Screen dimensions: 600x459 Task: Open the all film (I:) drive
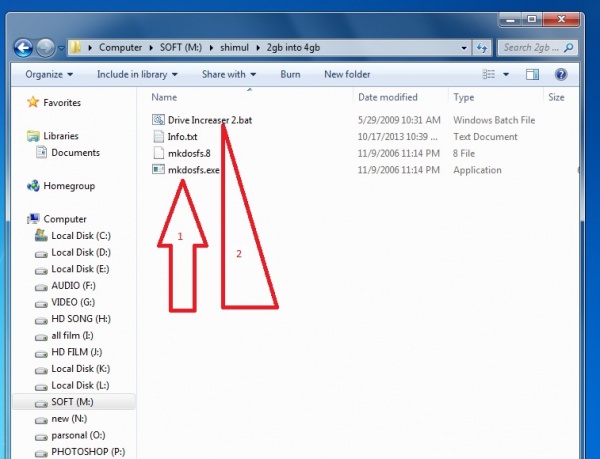click(x=72, y=335)
